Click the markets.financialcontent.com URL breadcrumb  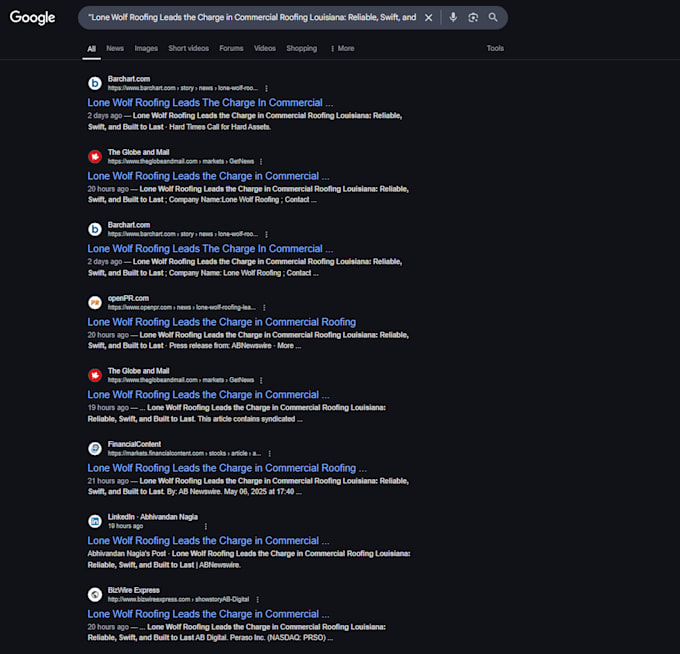point(184,454)
